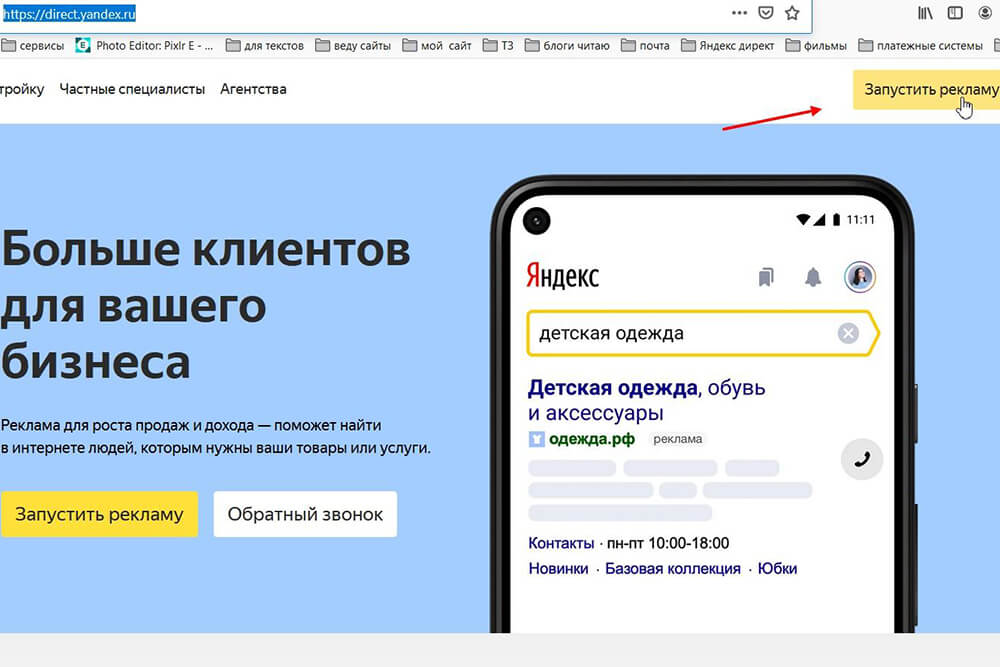This screenshot has height=667, width=1000.
Task: Click the Яндекс logo in phone mockup
Action: click(562, 276)
